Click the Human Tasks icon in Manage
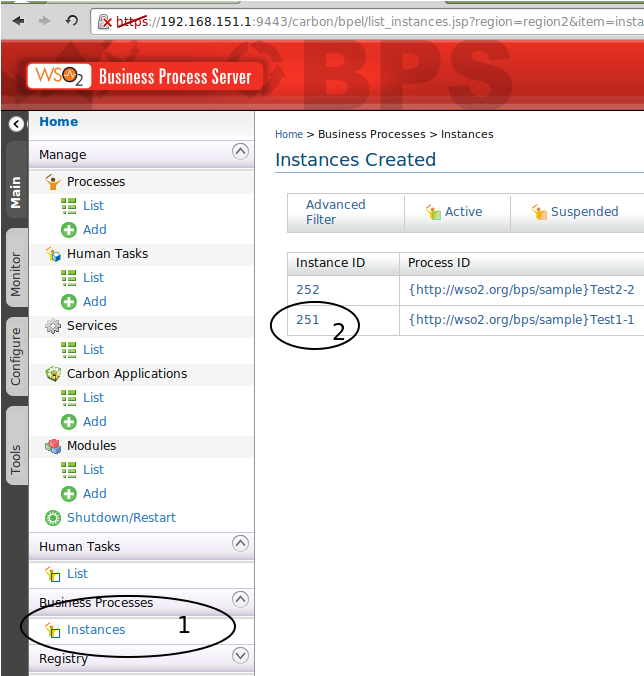The width and height of the screenshot is (644, 676). 53,254
